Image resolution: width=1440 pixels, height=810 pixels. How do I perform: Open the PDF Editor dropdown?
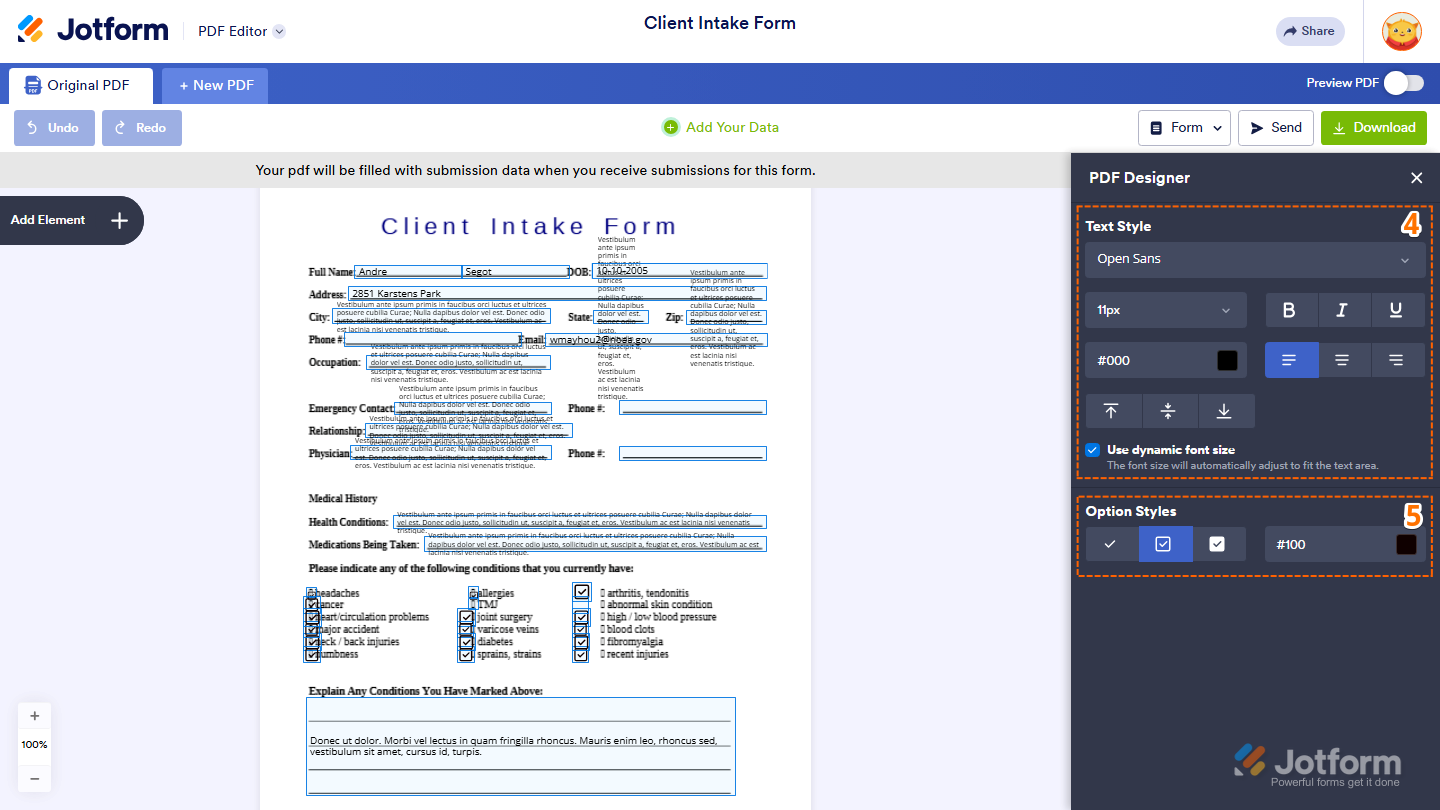click(x=241, y=31)
